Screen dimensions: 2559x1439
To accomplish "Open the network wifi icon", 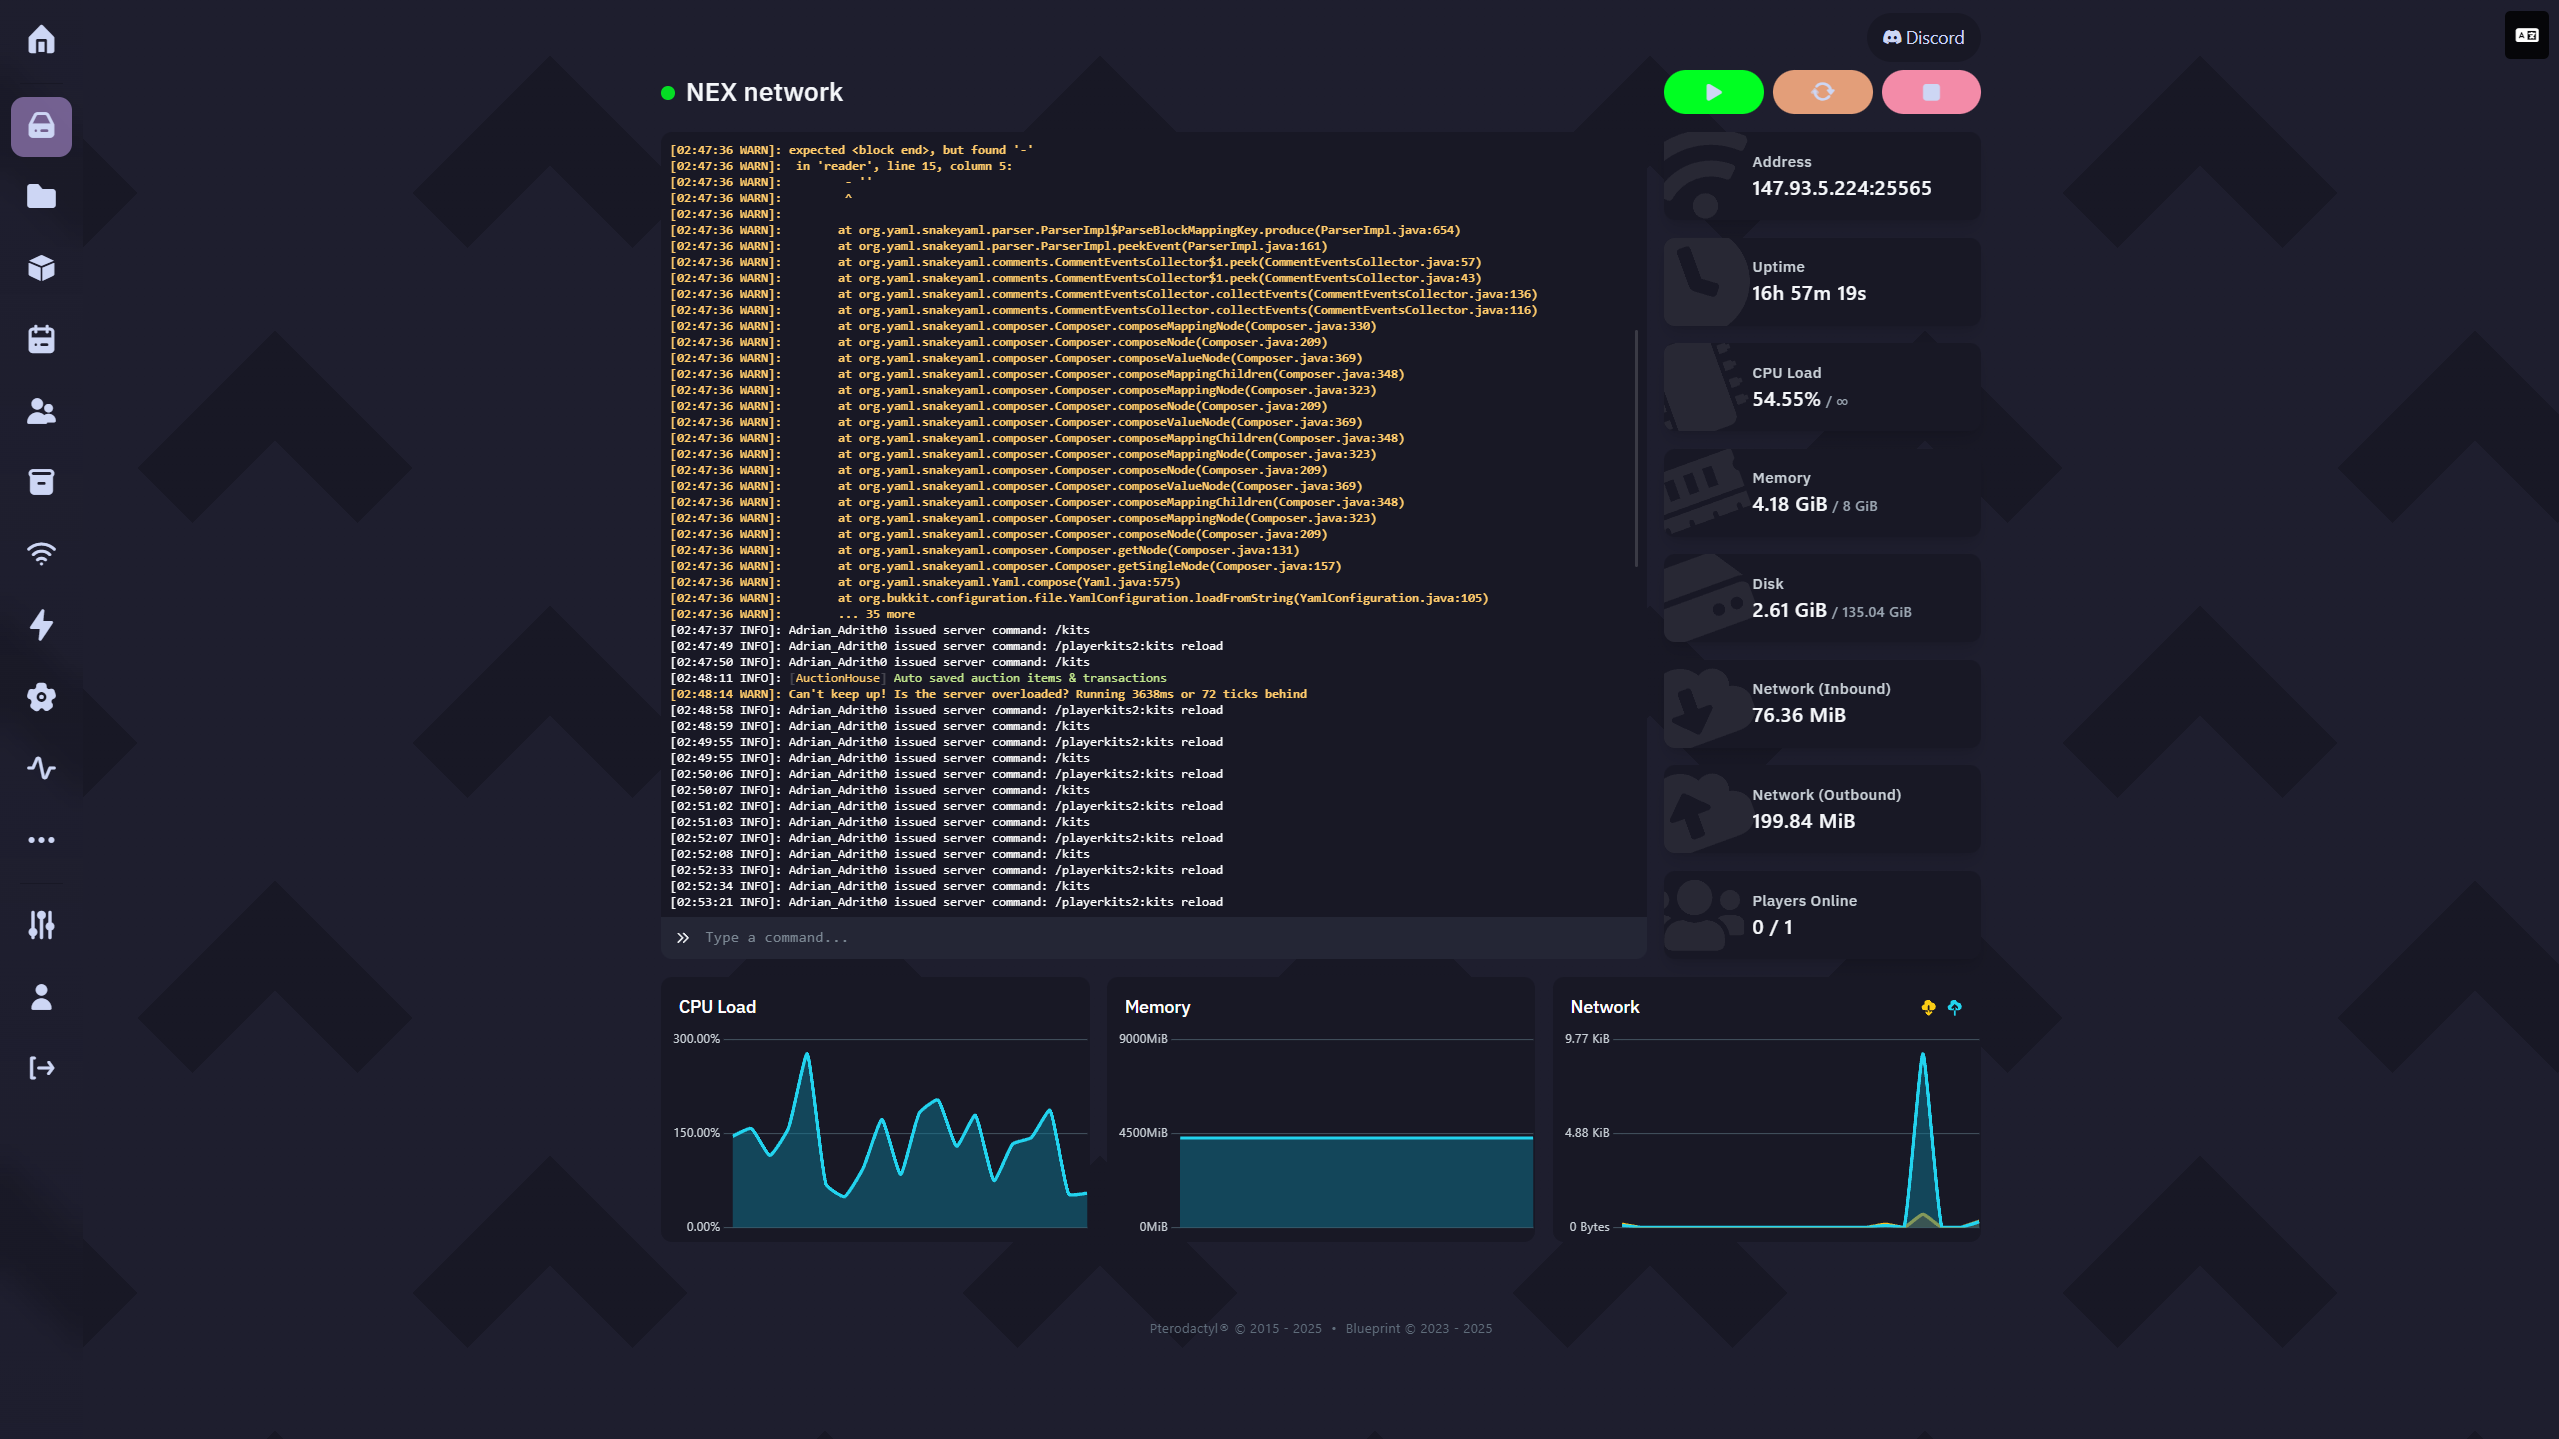I will pos(41,554).
